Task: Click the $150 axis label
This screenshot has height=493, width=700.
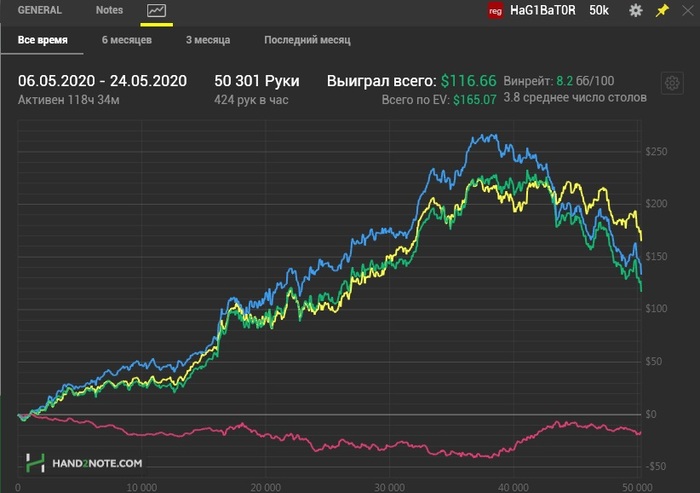Action: point(656,257)
